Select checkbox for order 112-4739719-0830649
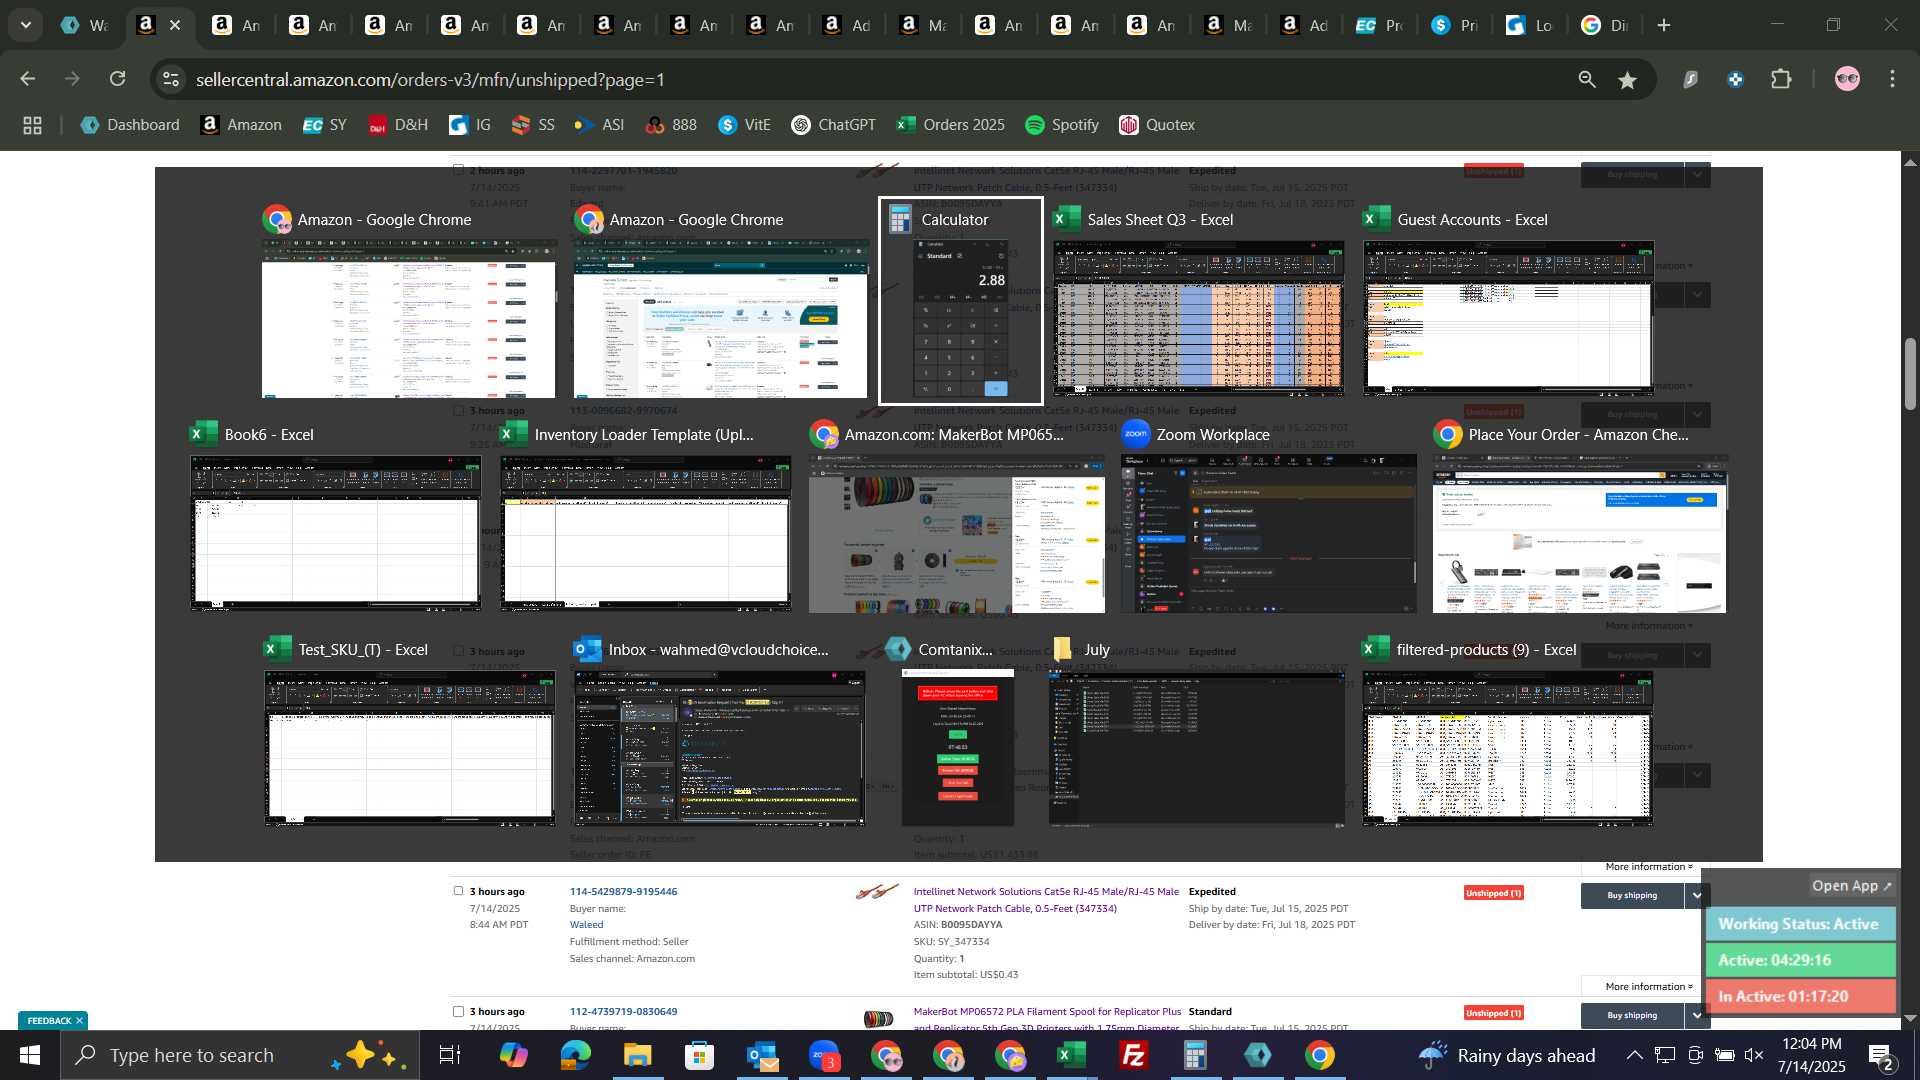This screenshot has width=1920, height=1080. coord(458,1011)
